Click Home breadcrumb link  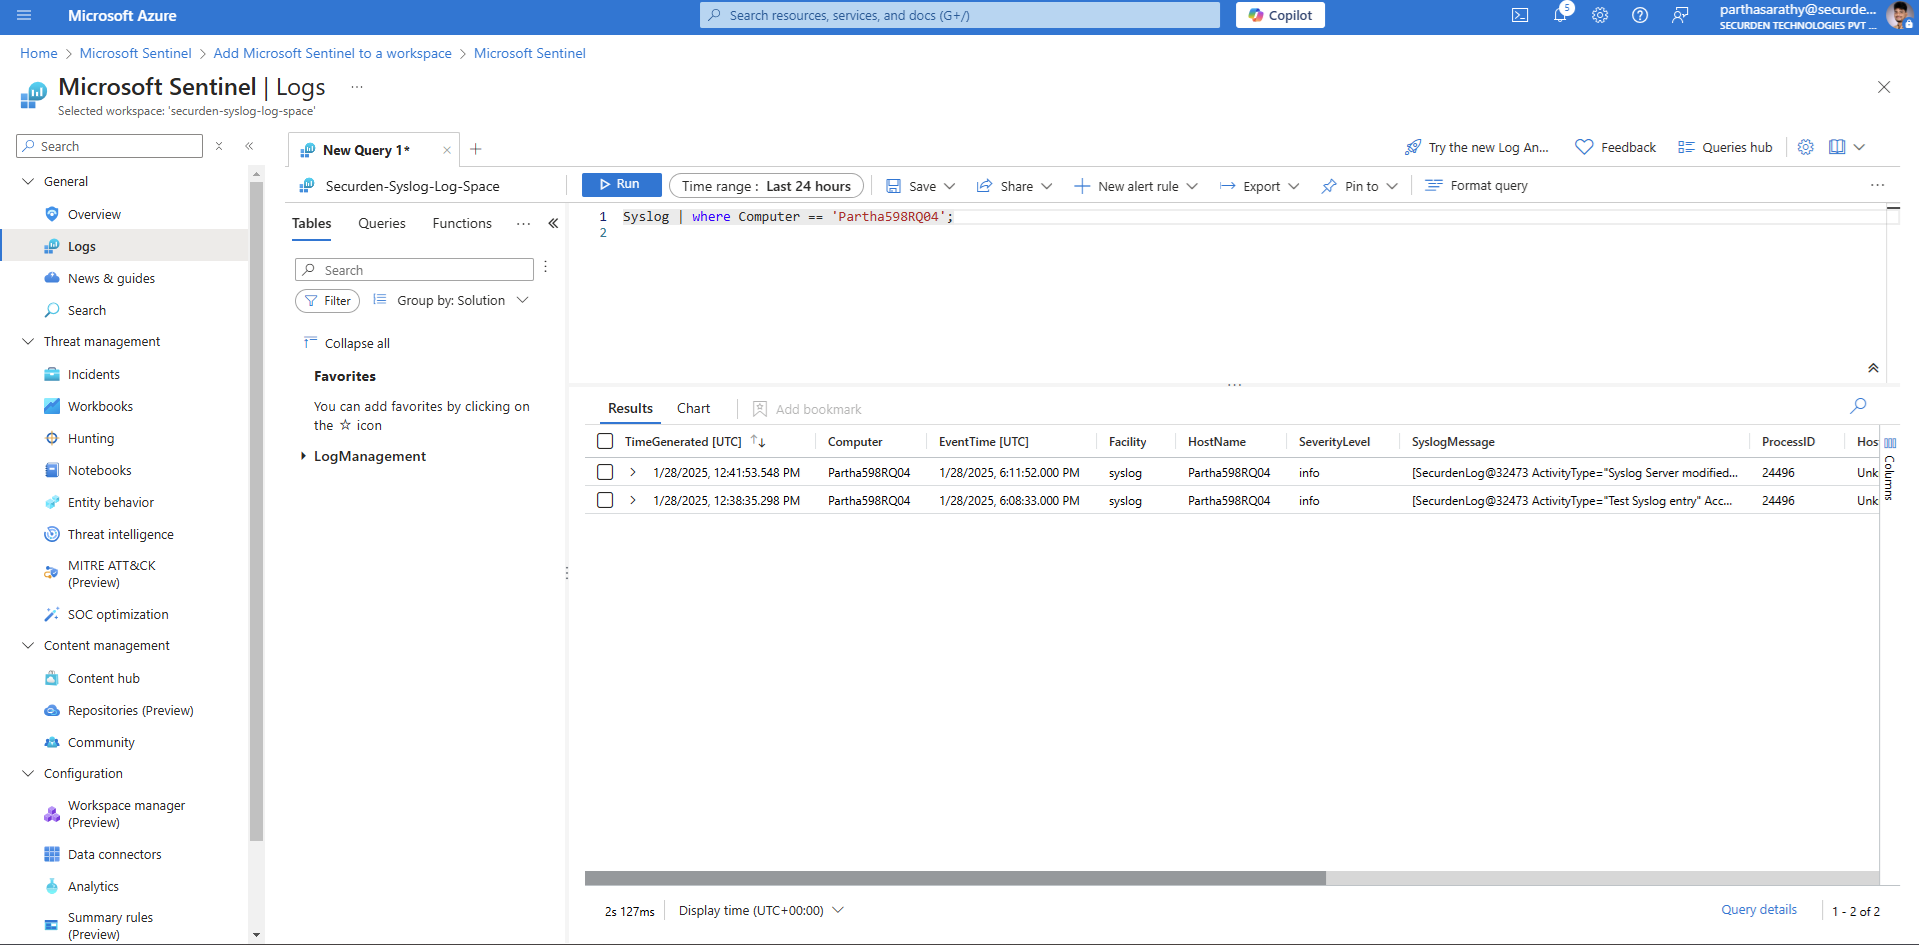(39, 53)
